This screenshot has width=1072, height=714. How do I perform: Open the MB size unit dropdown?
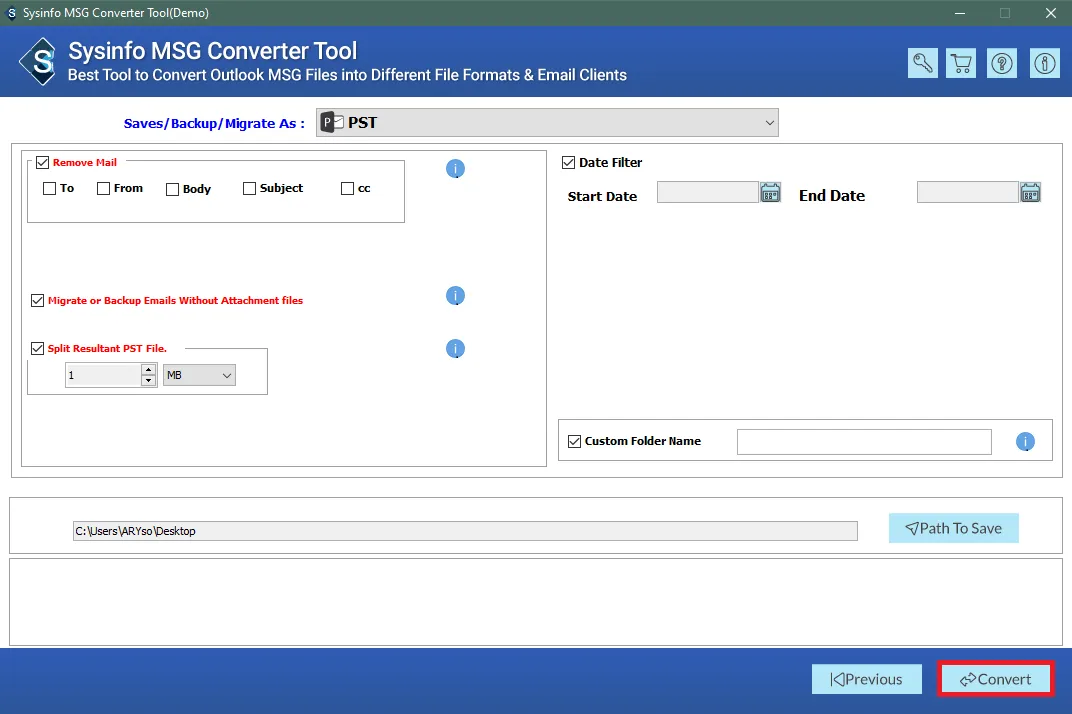coord(200,376)
